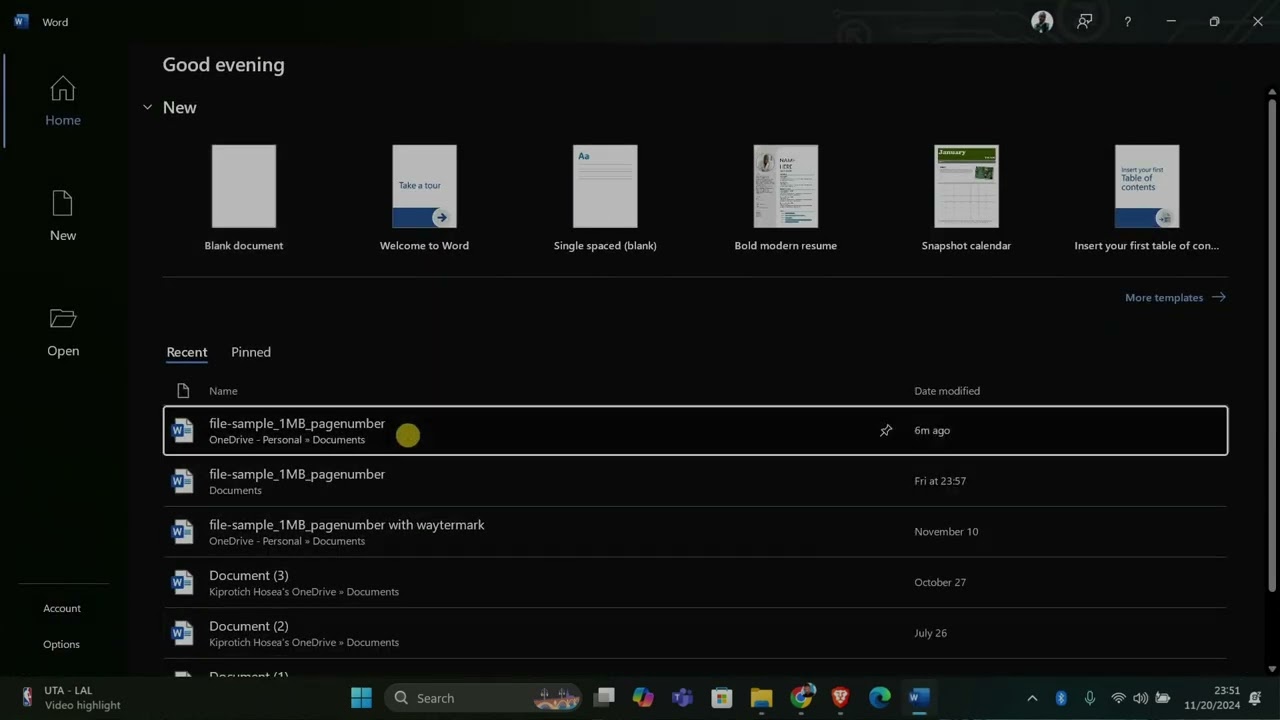Viewport: 1280px width, 720px height.
Task: Click the "Fri at 23:57" date cell
Action: (940, 481)
